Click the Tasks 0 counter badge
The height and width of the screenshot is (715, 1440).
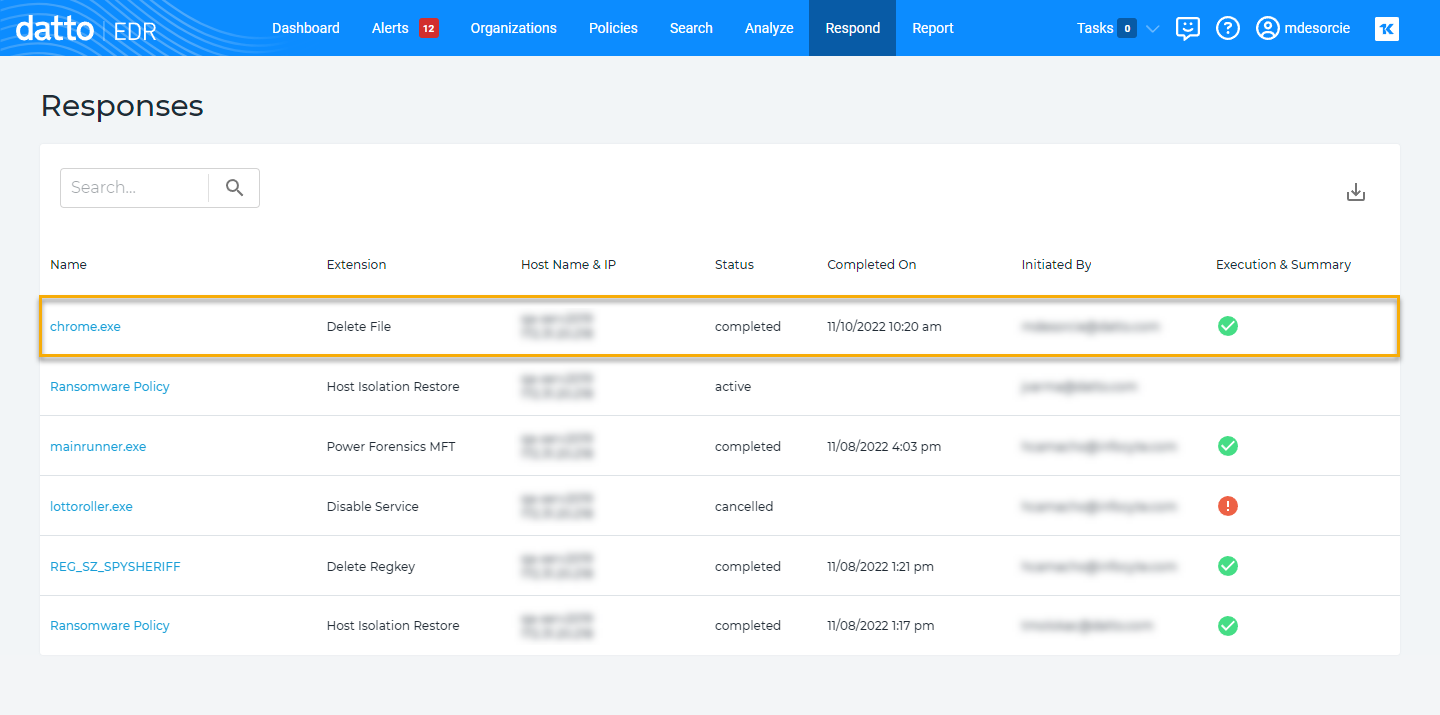[1127, 28]
